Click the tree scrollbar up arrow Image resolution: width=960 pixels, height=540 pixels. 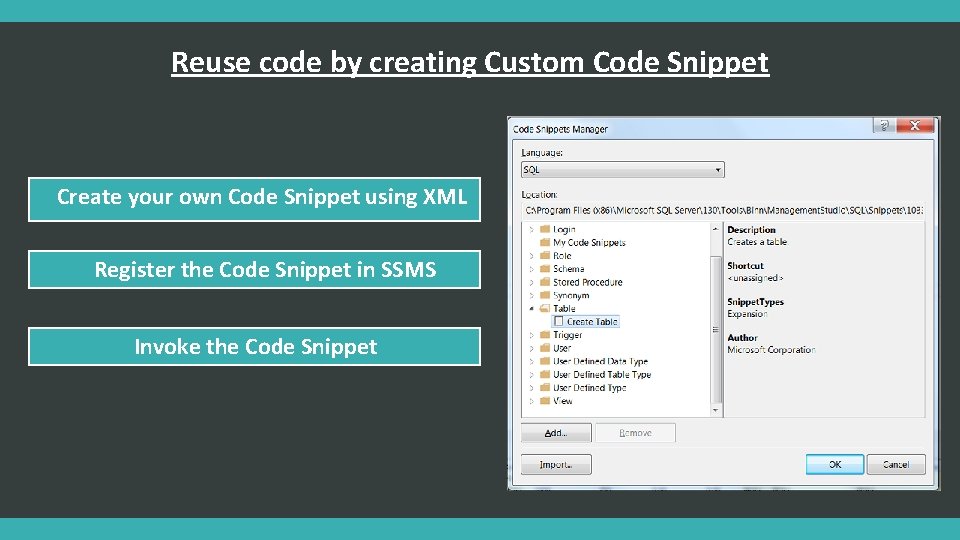[x=715, y=229]
